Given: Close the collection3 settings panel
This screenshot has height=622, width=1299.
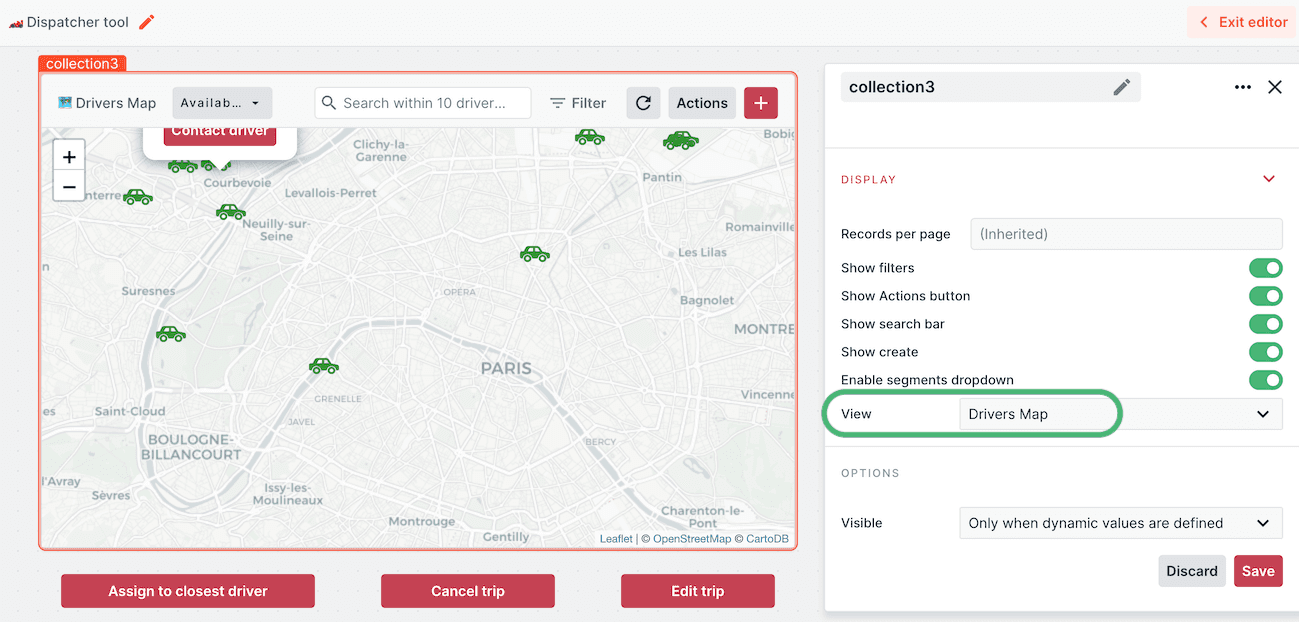Looking at the screenshot, I should tap(1275, 87).
